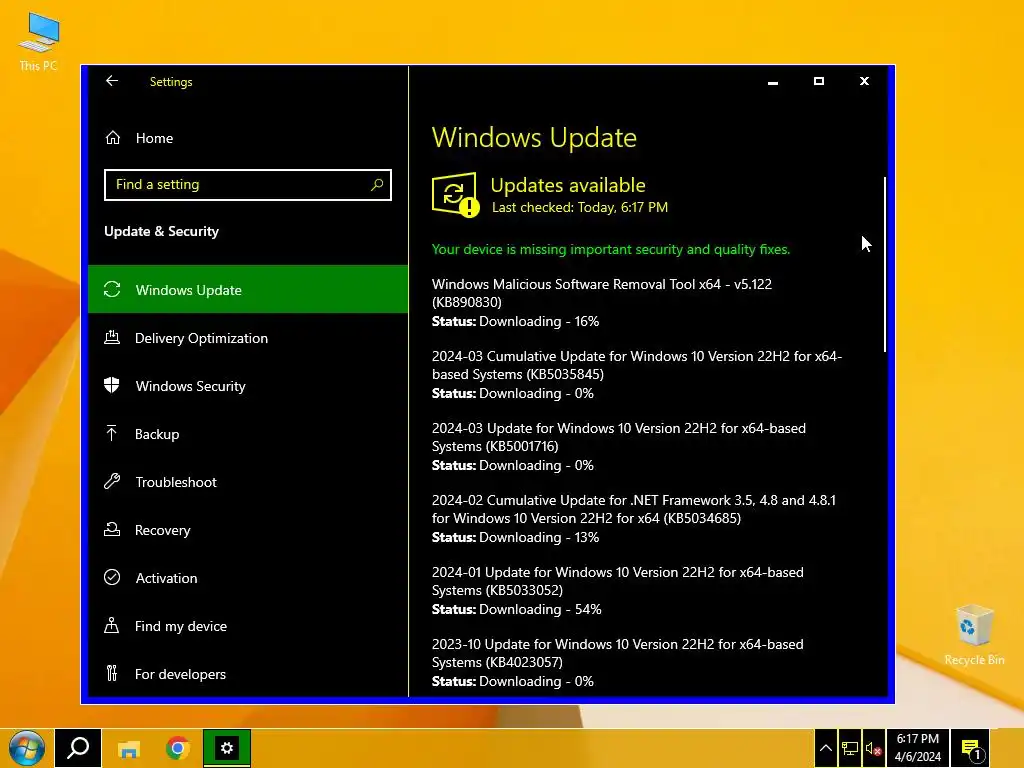Screen dimensions: 1024x768
Task: Click the For developers tools icon
Action: [112, 673]
